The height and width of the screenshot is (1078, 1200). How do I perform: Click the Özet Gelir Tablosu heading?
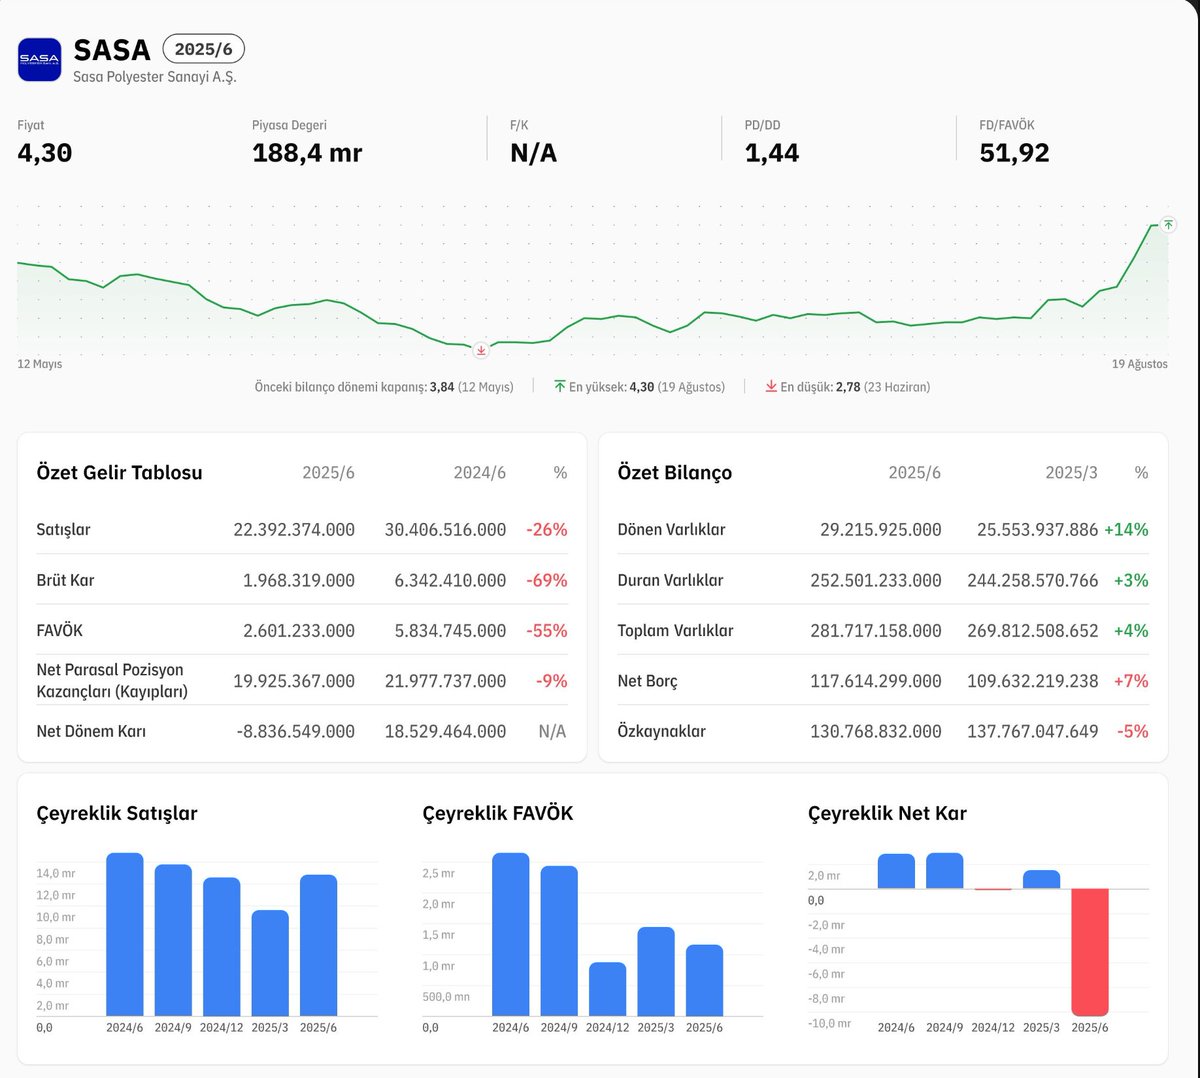click(x=119, y=473)
